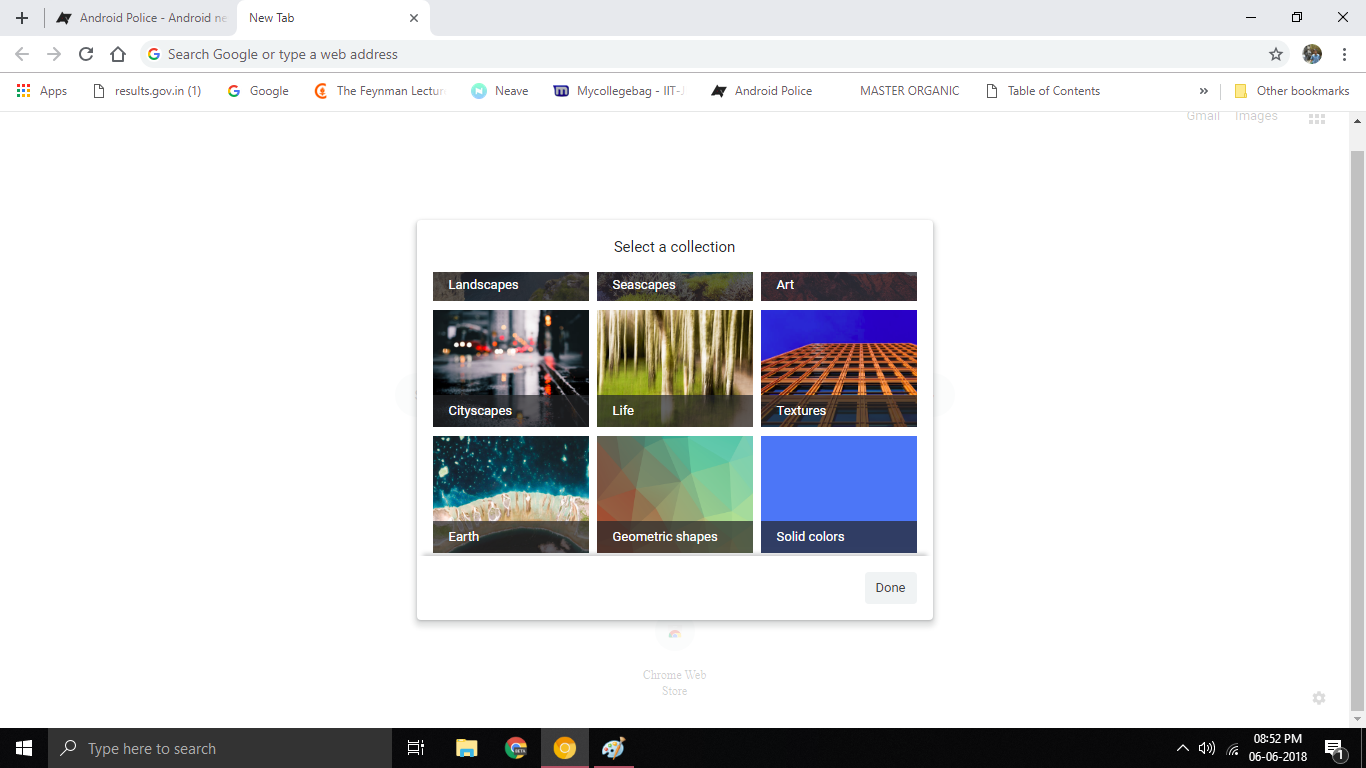Image resolution: width=1366 pixels, height=768 pixels.
Task: Expand the hidden bookmarks chevron
Action: click(1203, 91)
